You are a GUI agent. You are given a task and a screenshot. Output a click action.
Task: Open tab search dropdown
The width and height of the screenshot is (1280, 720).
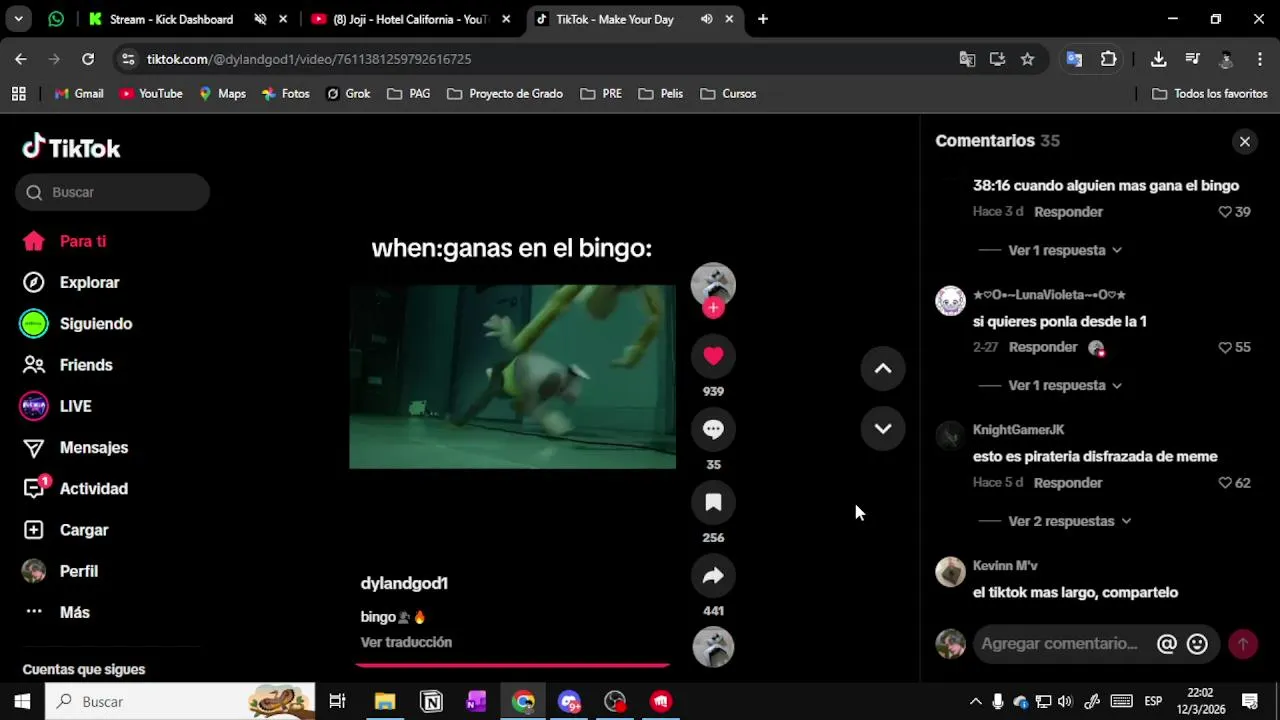18,19
